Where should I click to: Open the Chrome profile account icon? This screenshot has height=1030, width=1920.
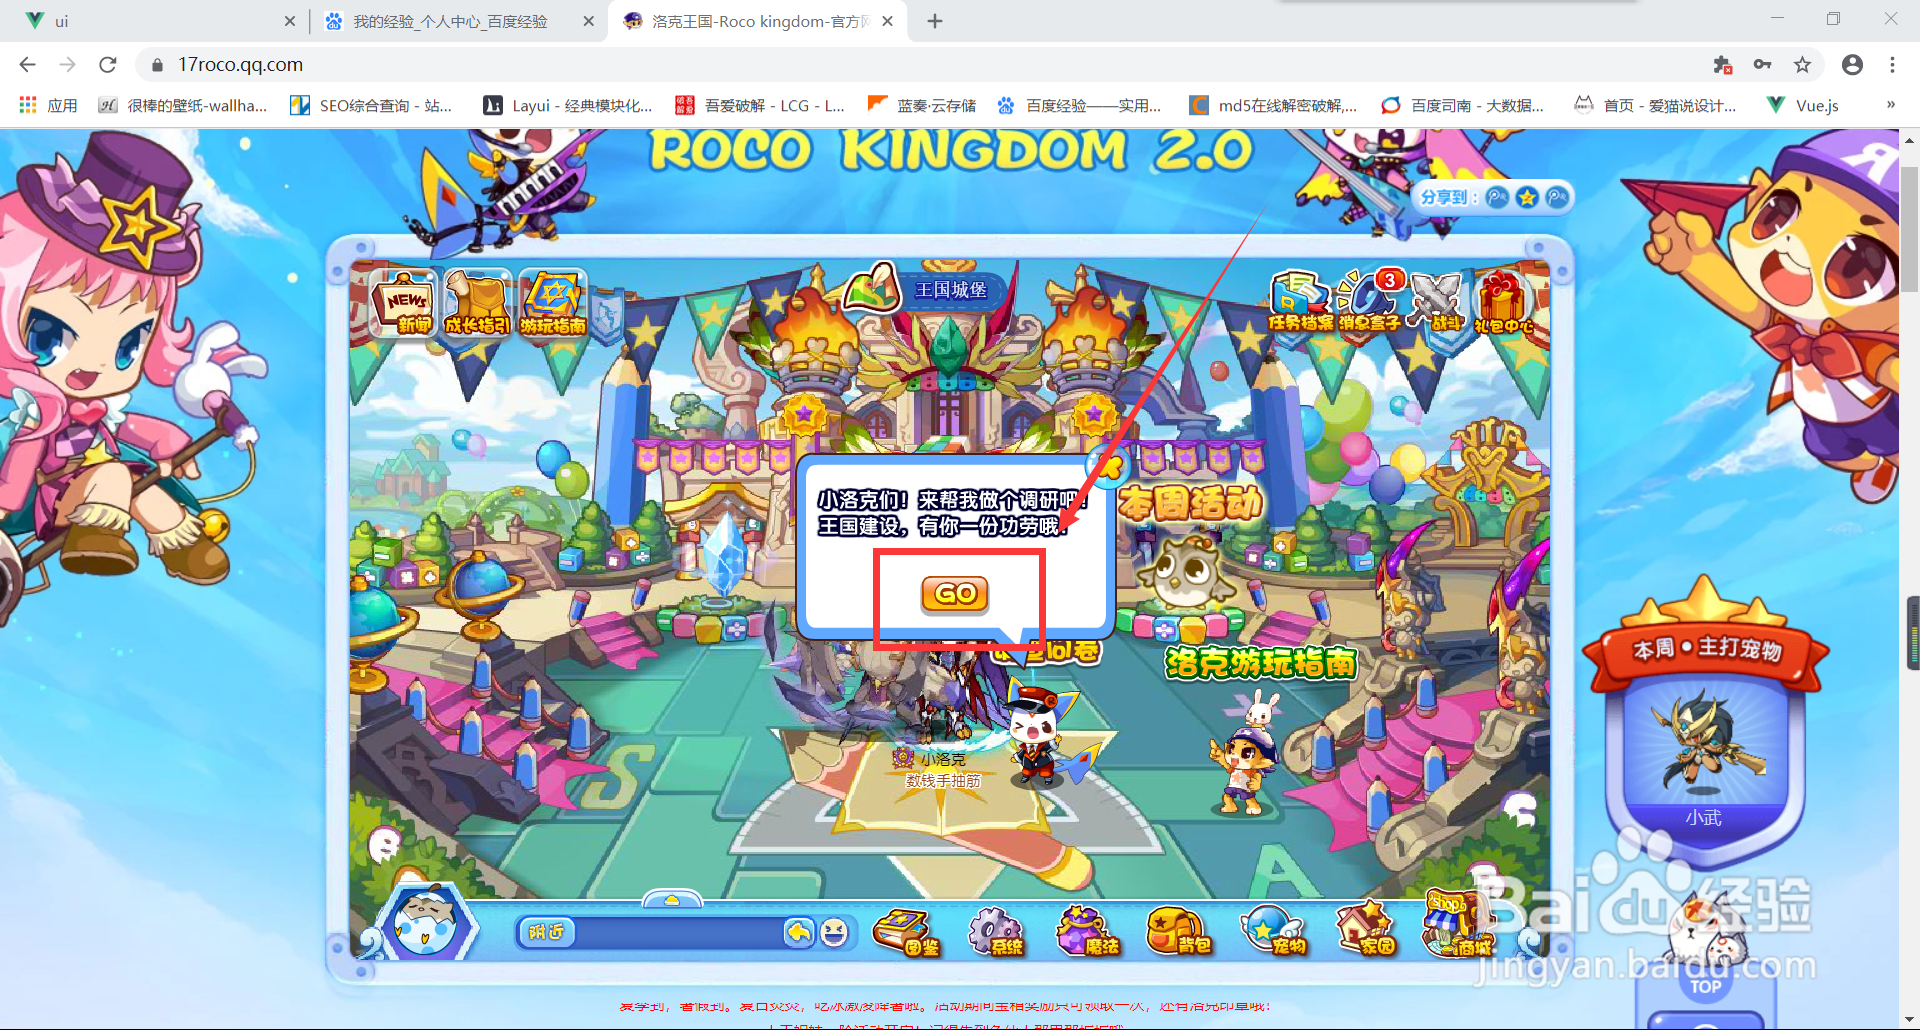coord(1852,64)
